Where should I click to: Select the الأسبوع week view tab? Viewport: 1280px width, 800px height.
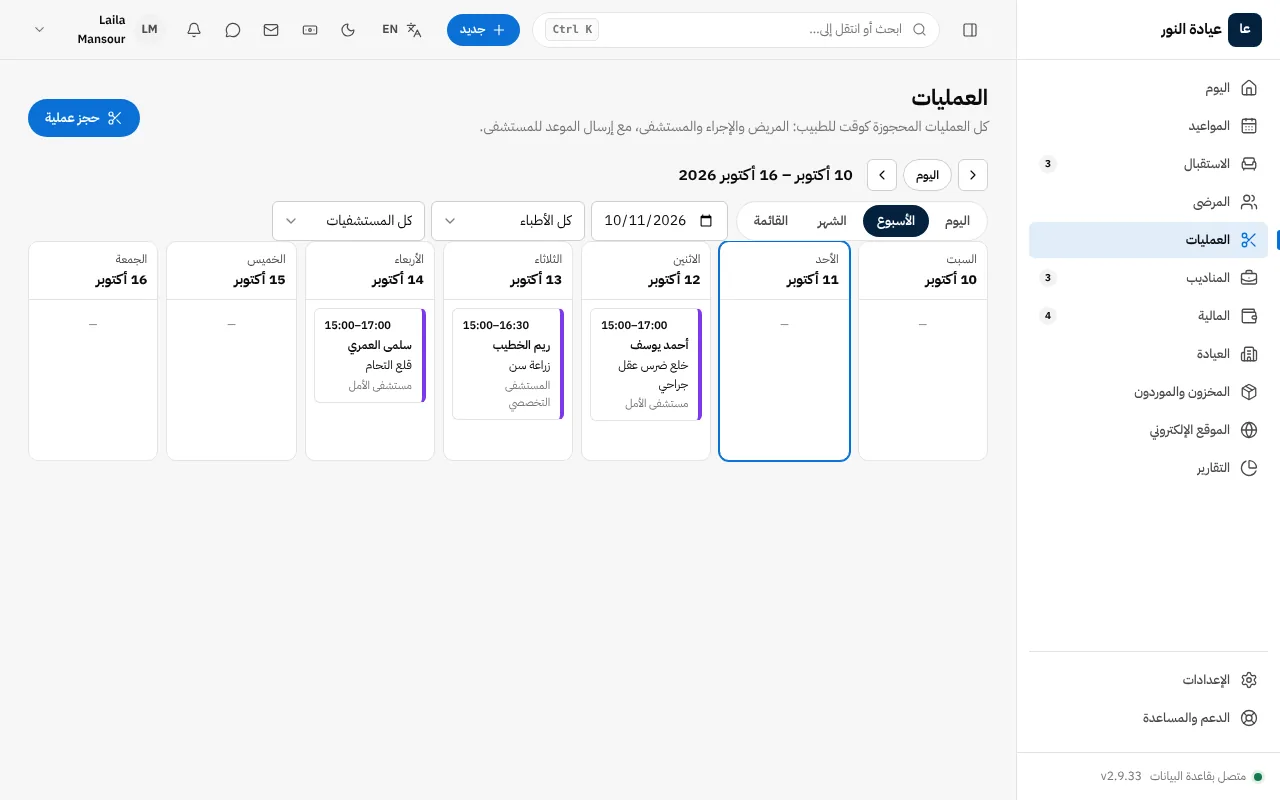click(x=896, y=221)
